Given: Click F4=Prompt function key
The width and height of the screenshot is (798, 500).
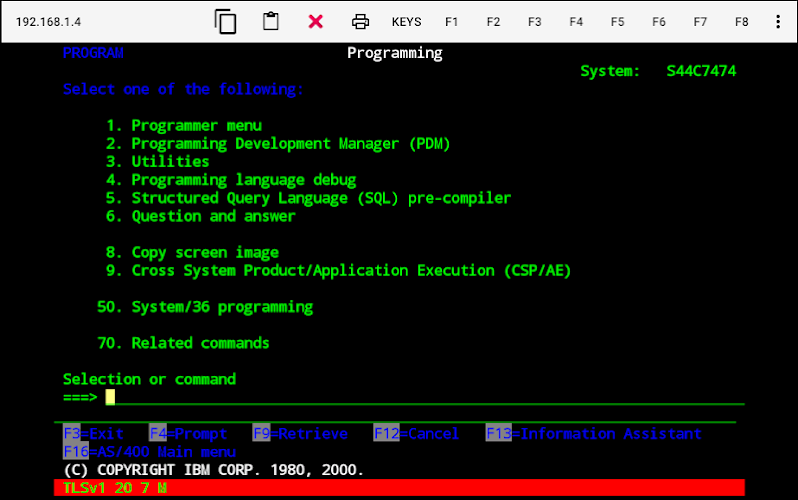Looking at the screenshot, I should point(188,433).
